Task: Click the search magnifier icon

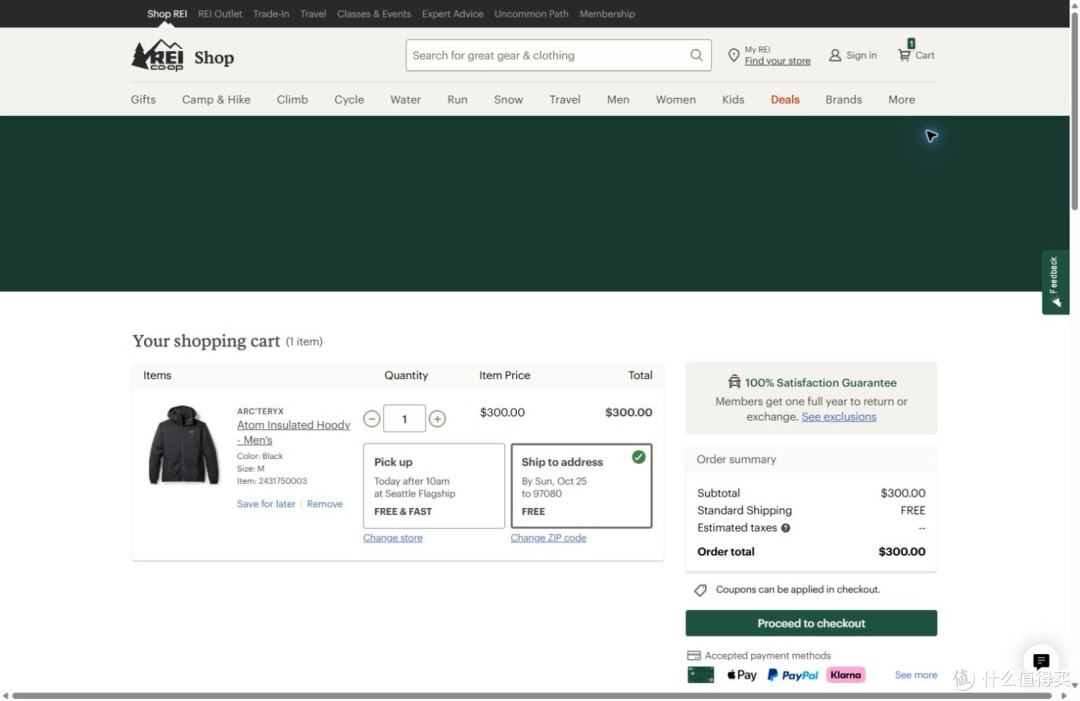Action: tap(696, 55)
